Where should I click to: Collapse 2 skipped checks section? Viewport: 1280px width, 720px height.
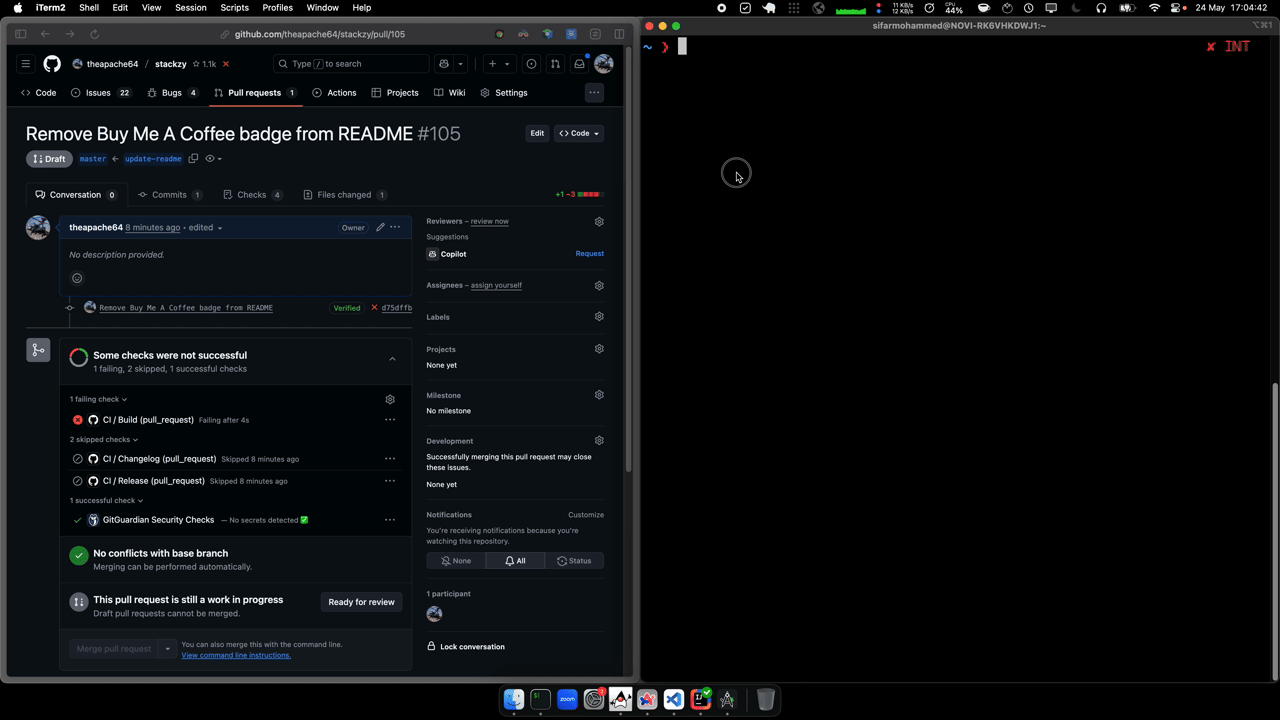104,439
